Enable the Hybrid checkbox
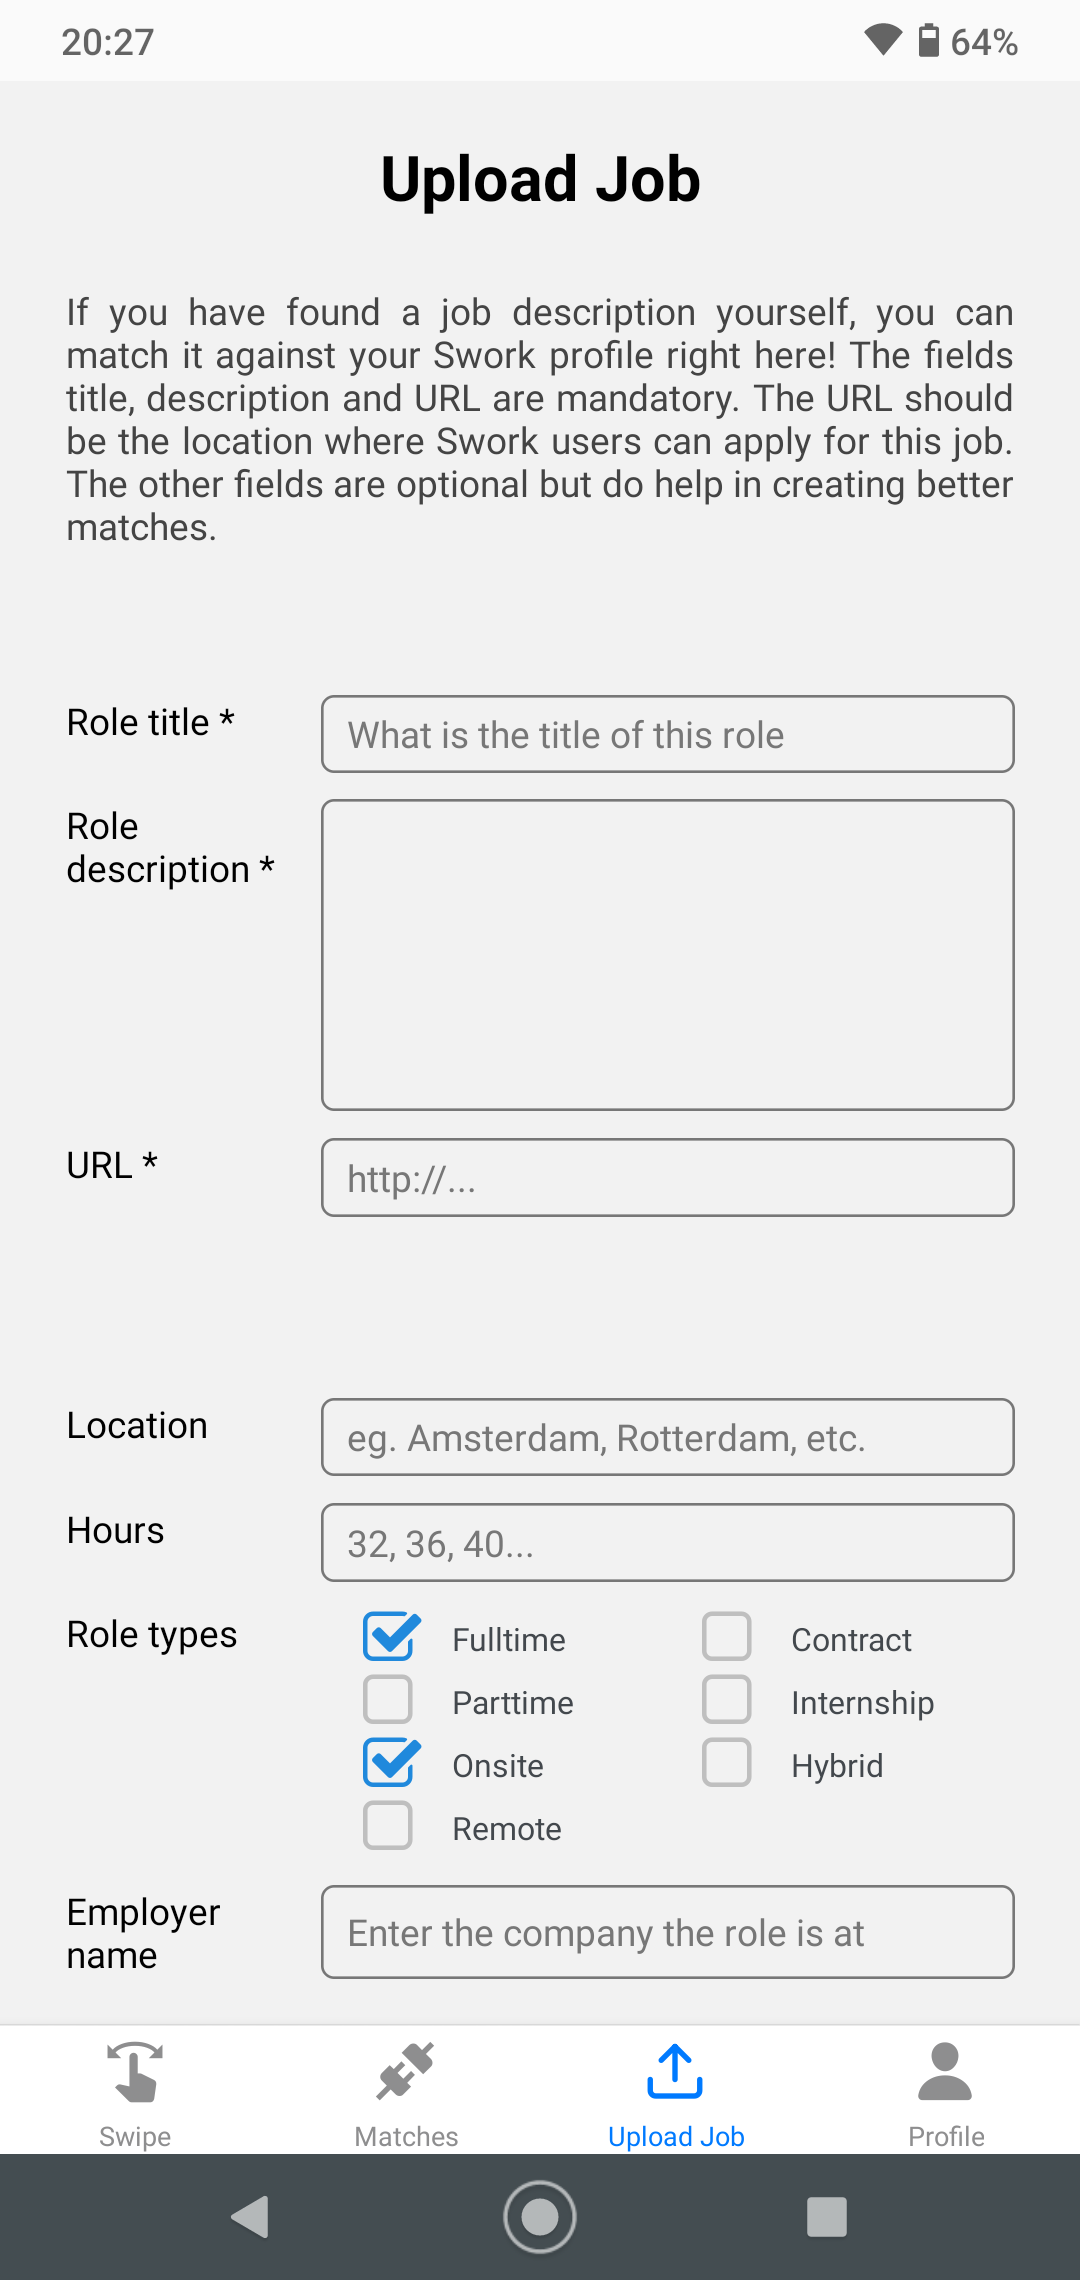 point(727,1763)
